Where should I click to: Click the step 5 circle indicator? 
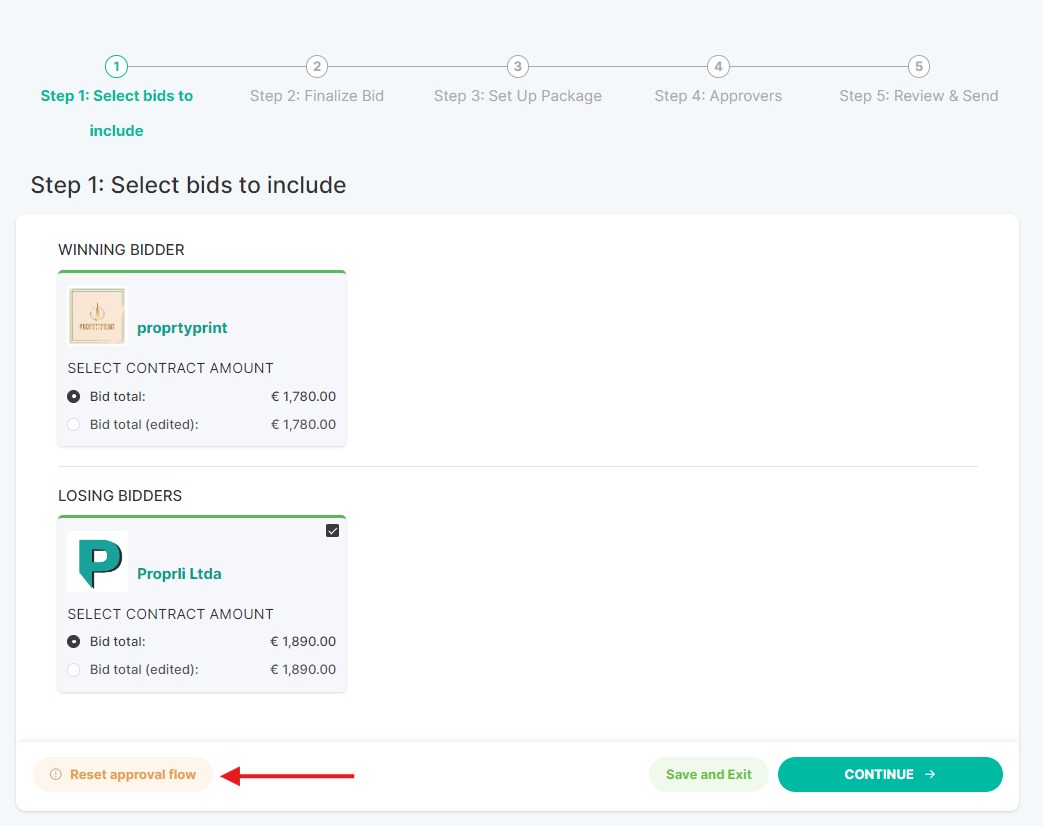click(919, 67)
